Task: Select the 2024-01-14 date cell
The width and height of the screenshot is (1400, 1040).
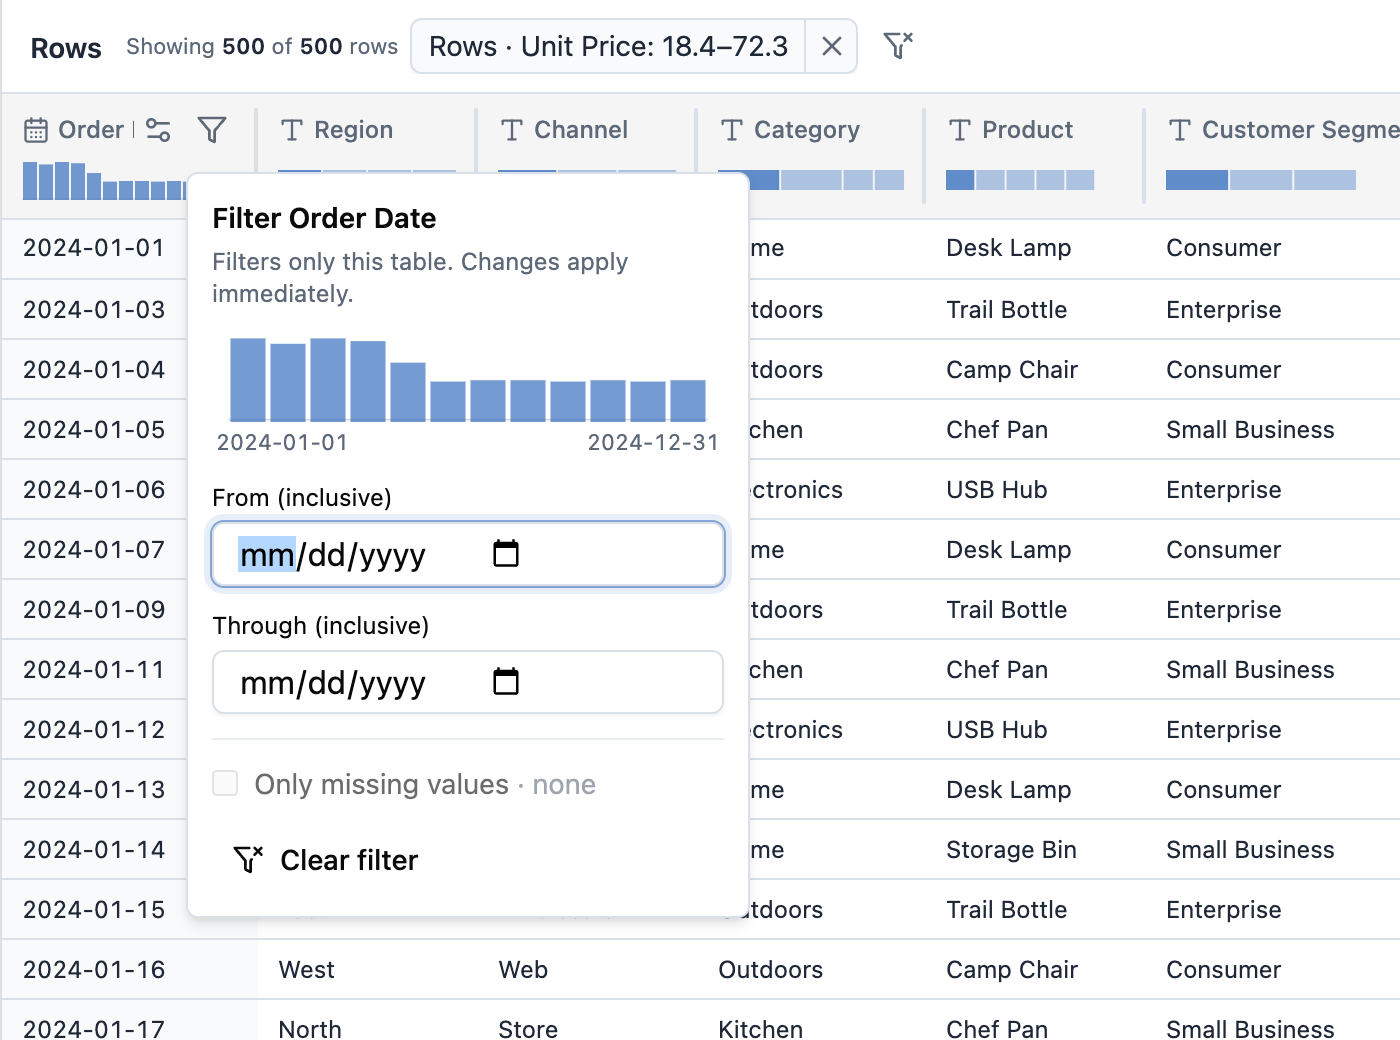Action: [94, 850]
